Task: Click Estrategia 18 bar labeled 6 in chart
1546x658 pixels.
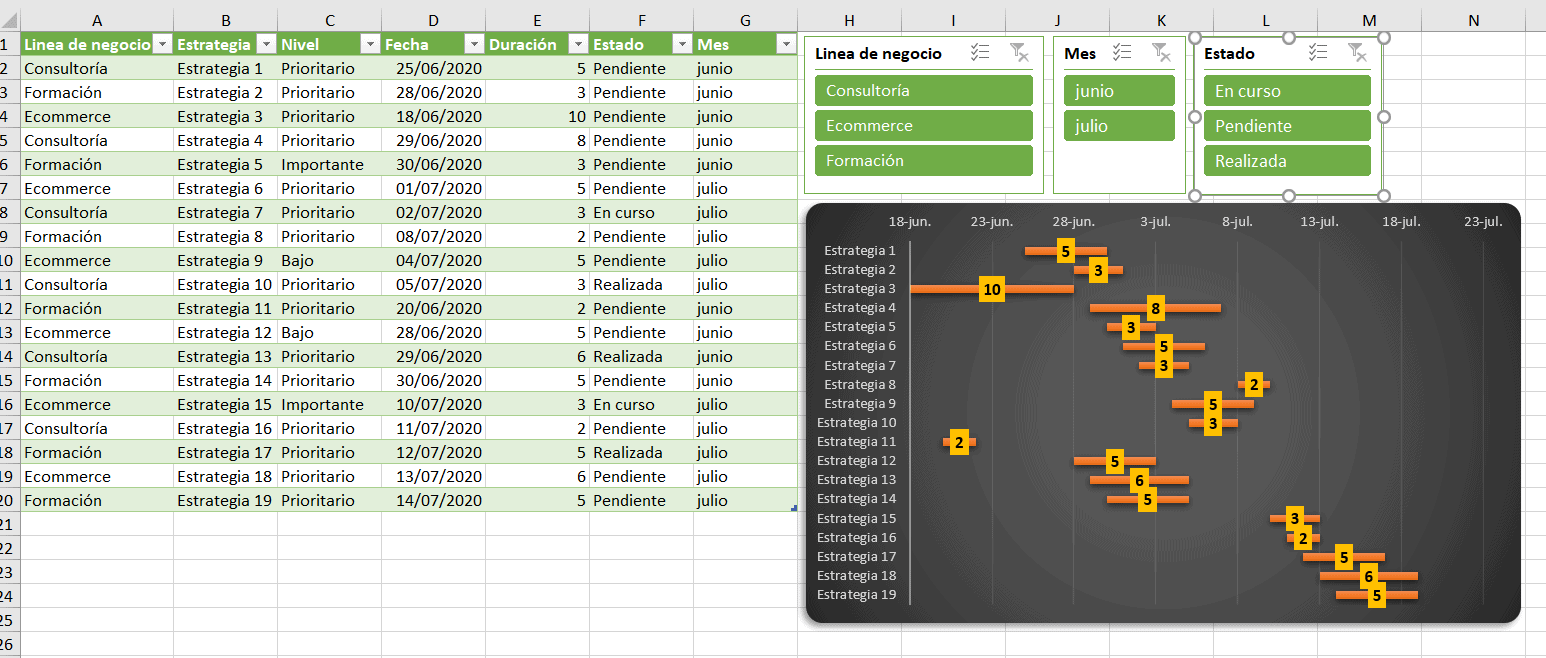Action: pos(1368,576)
